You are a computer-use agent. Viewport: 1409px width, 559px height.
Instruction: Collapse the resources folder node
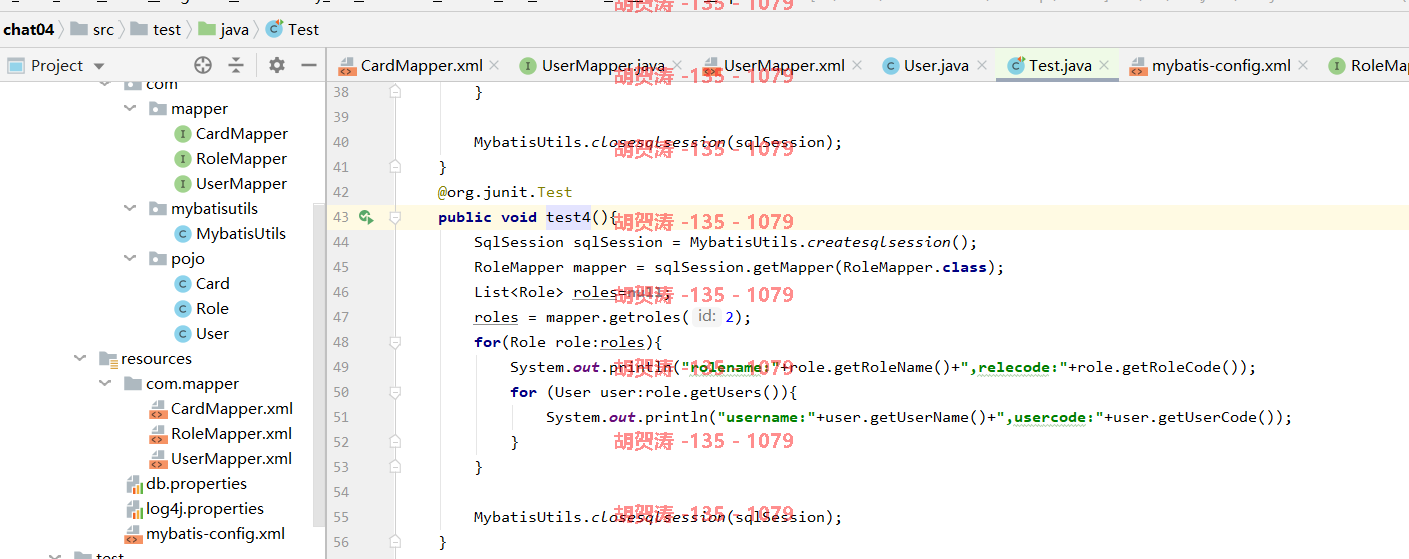pyautogui.click(x=79, y=359)
